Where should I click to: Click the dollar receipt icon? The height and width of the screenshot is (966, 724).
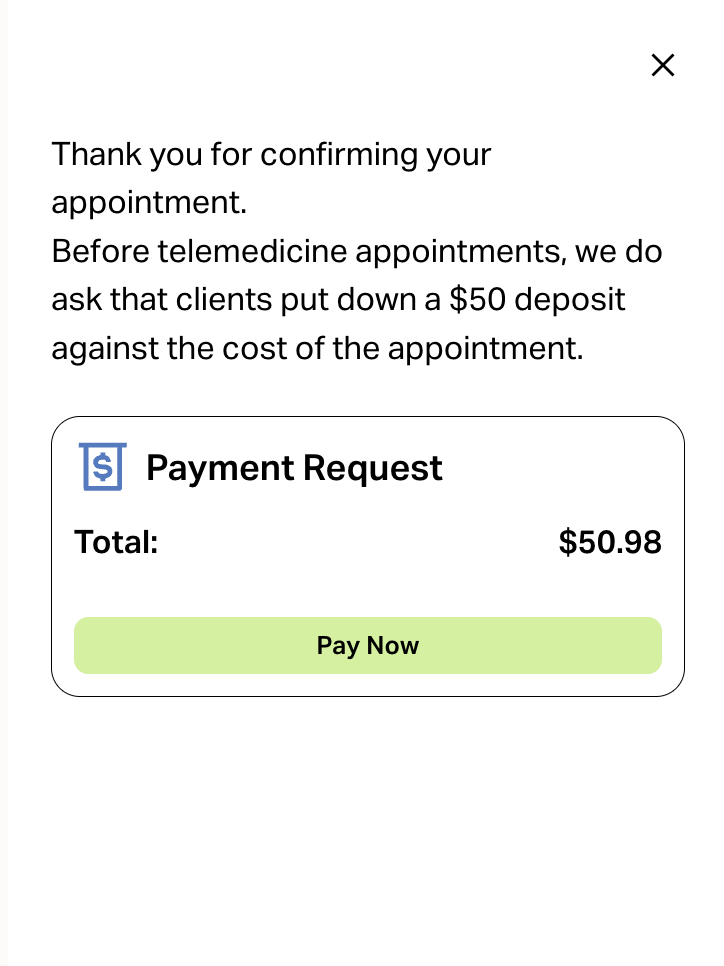click(102, 467)
